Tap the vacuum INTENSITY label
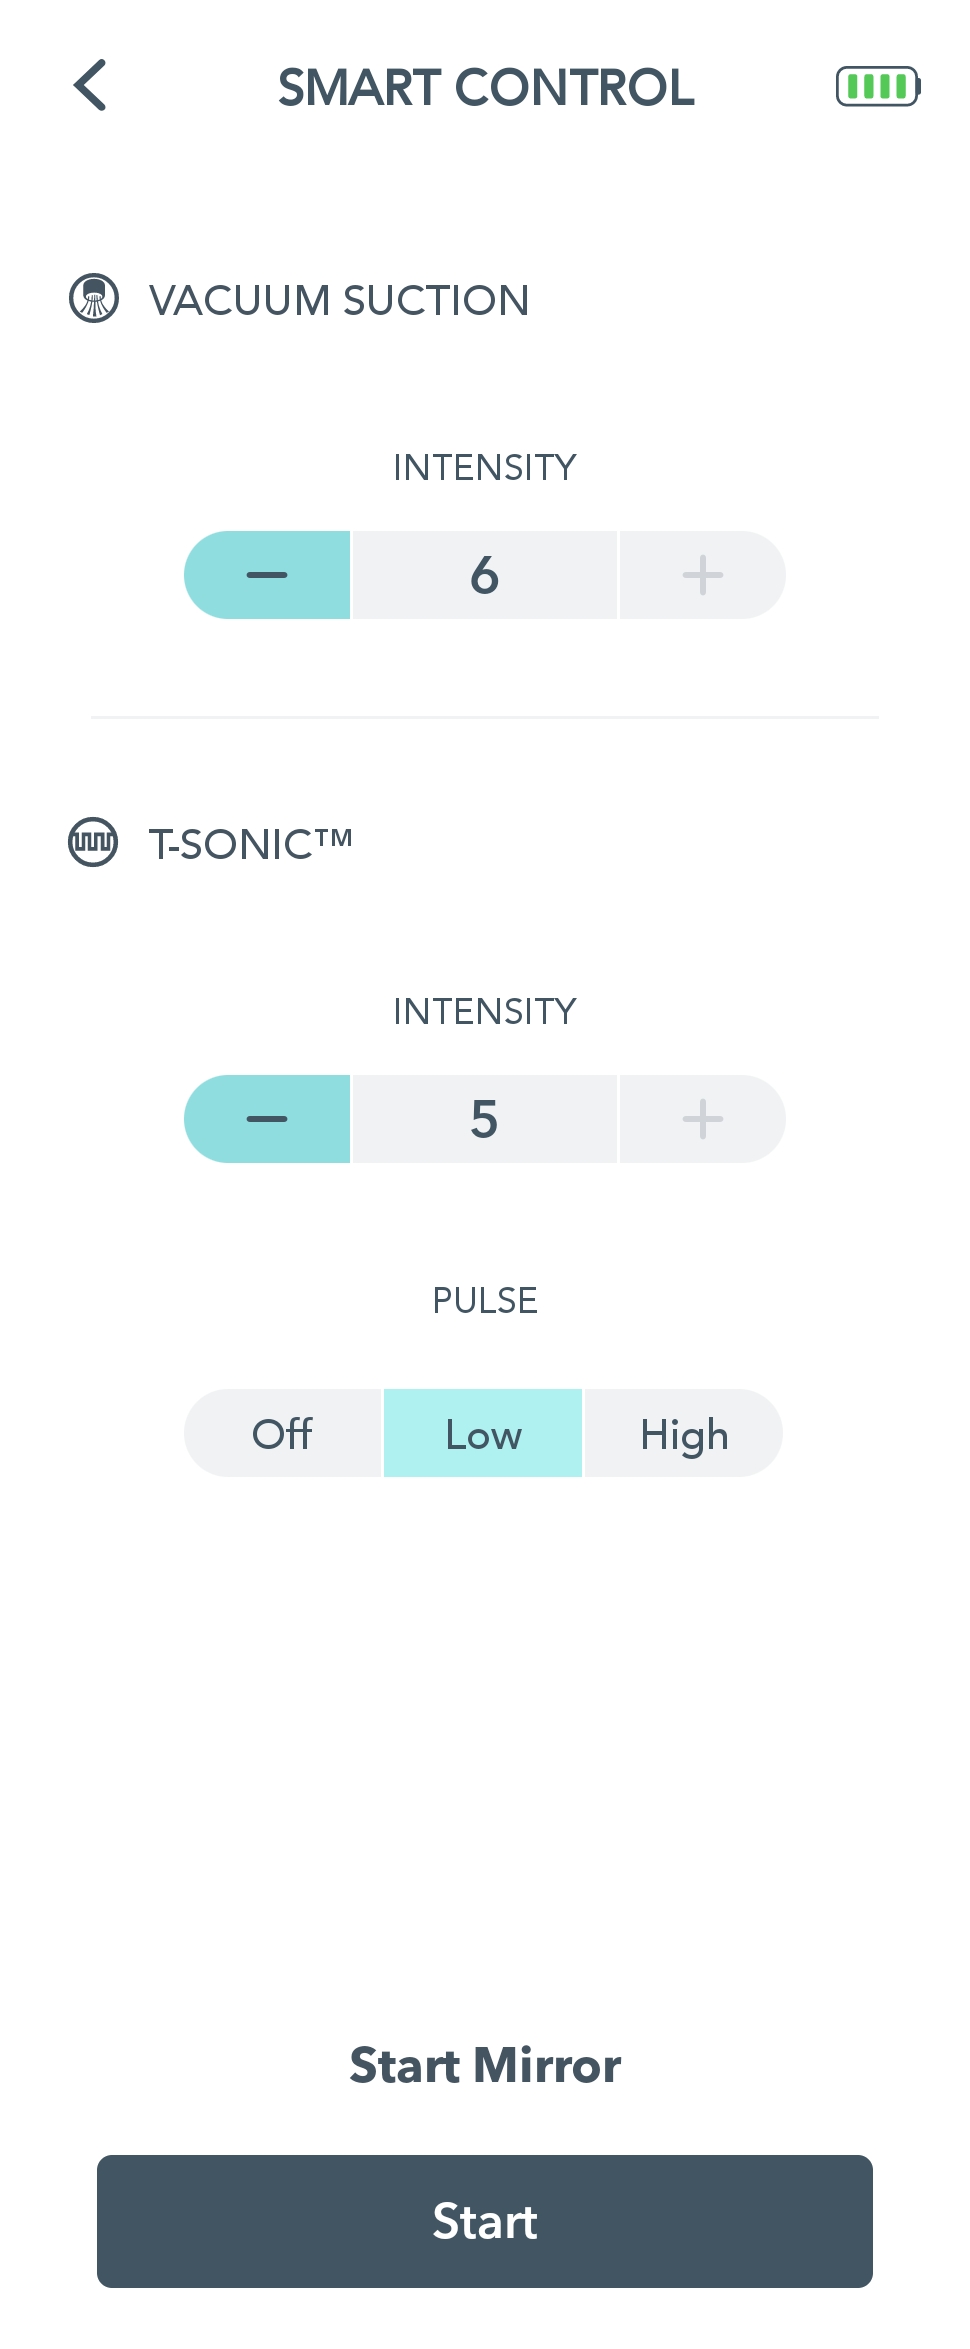Screen dimensions: 970x2349 click(485, 467)
